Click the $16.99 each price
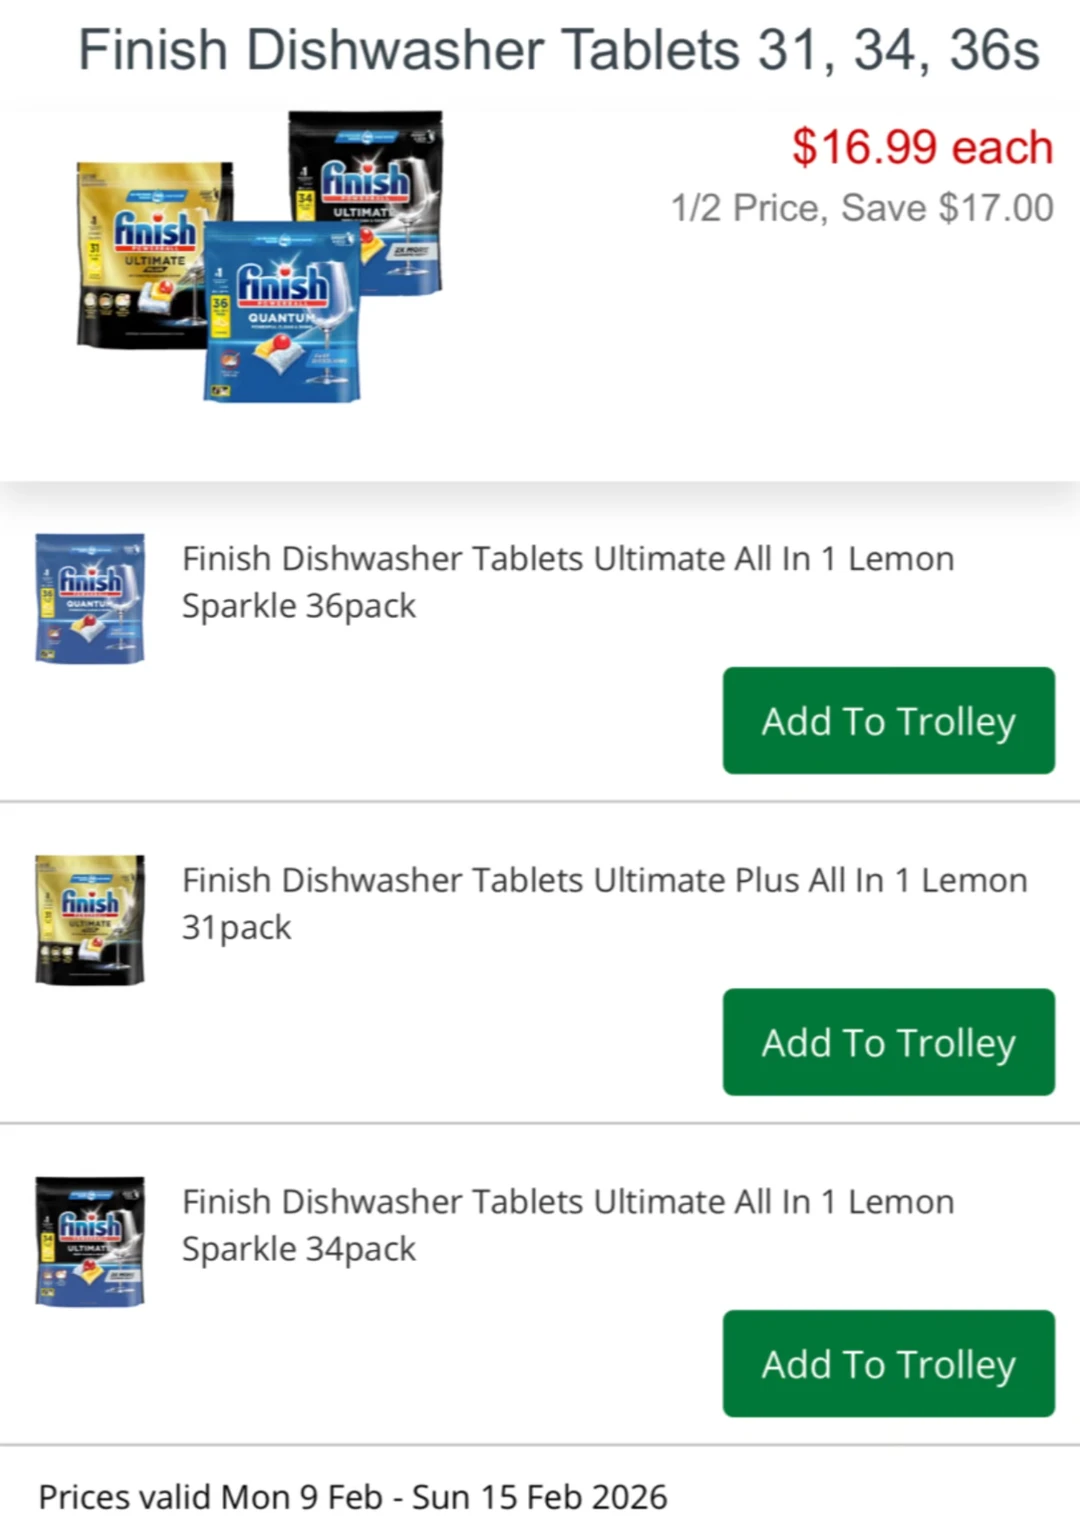Viewport: 1080px width, 1531px height. click(922, 147)
